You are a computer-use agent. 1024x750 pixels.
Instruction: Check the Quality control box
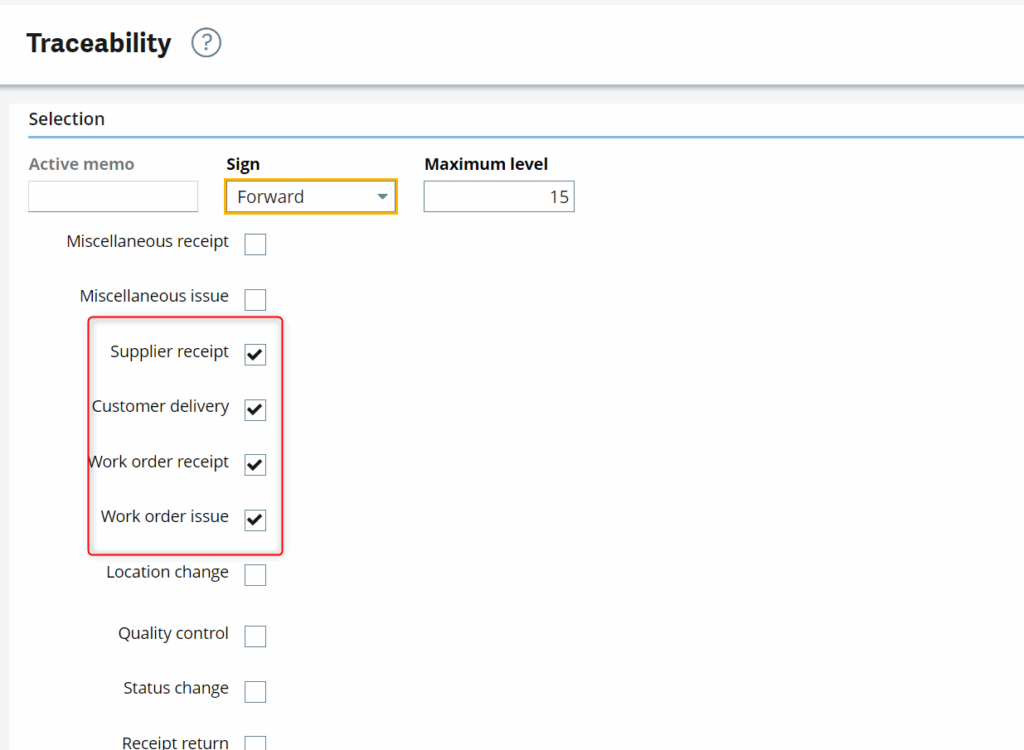pos(255,635)
